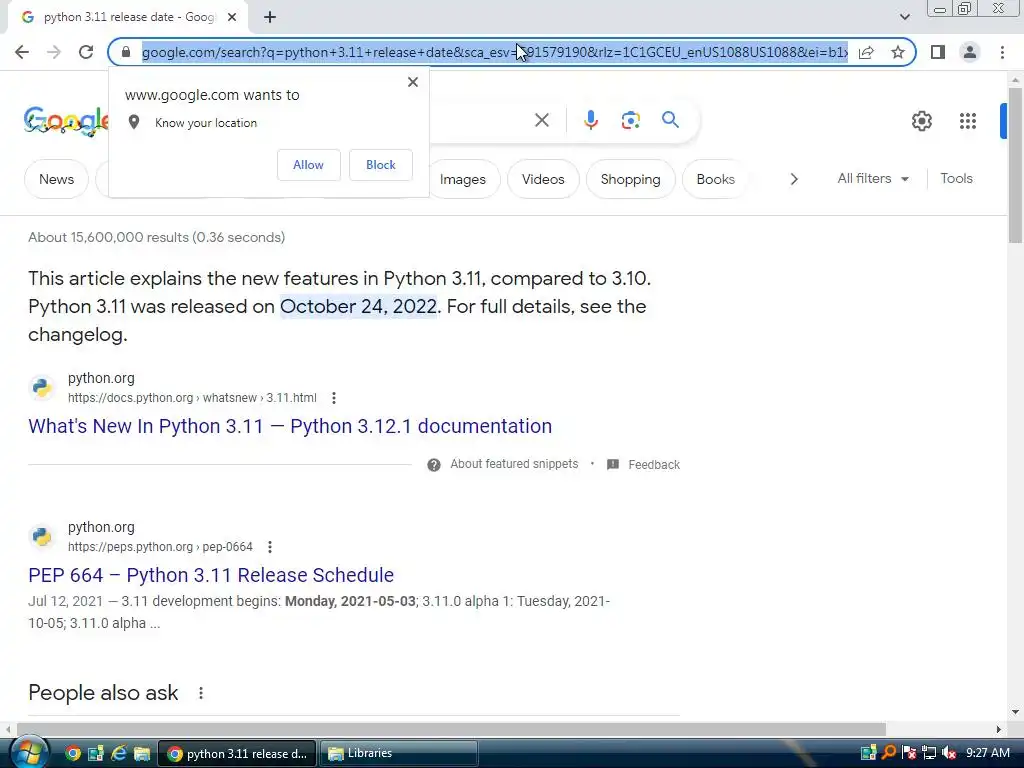1024x768 pixels.
Task: Launch Internet Explorer from quick launch
Action: [x=118, y=754]
